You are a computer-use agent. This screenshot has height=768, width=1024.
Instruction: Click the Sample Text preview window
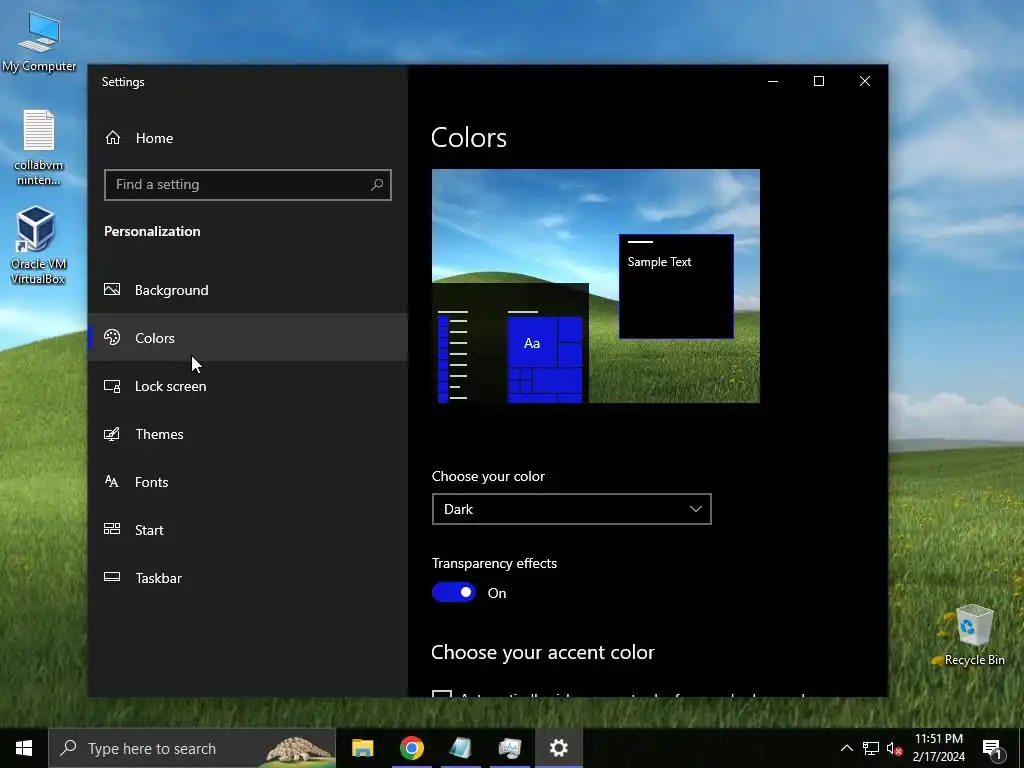tap(676, 287)
